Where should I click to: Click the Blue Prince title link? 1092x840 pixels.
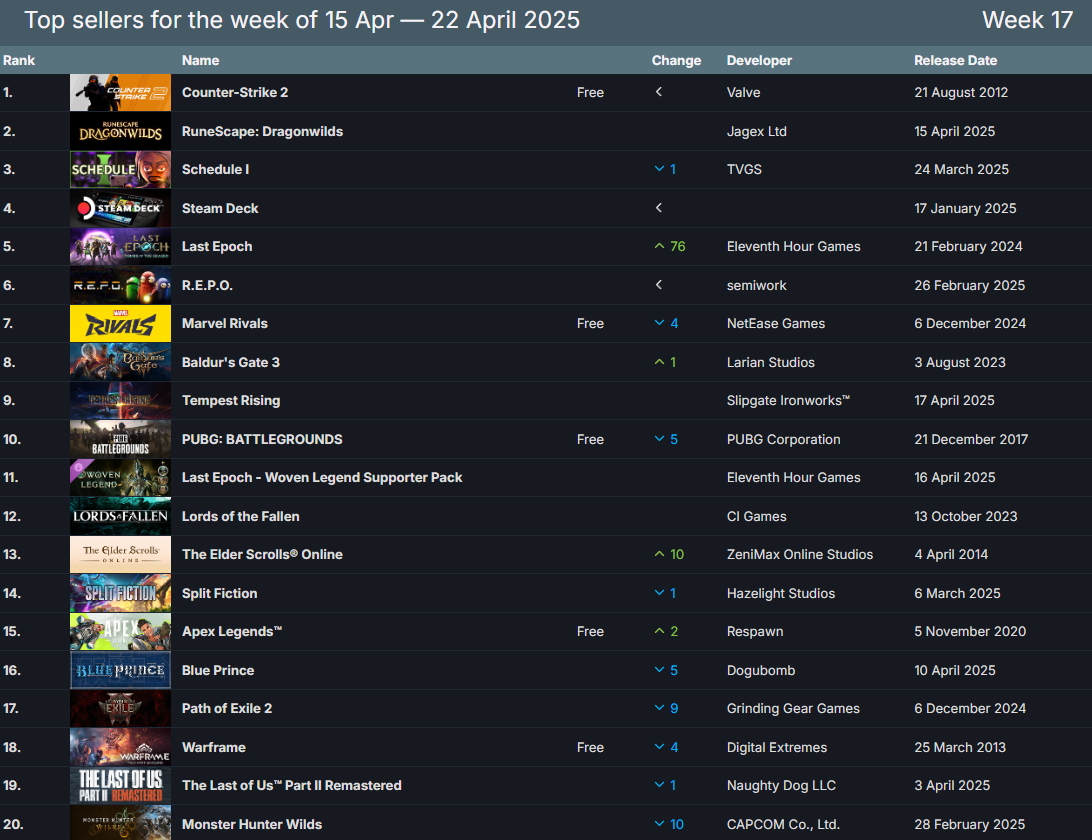pyautogui.click(x=218, y=670)
